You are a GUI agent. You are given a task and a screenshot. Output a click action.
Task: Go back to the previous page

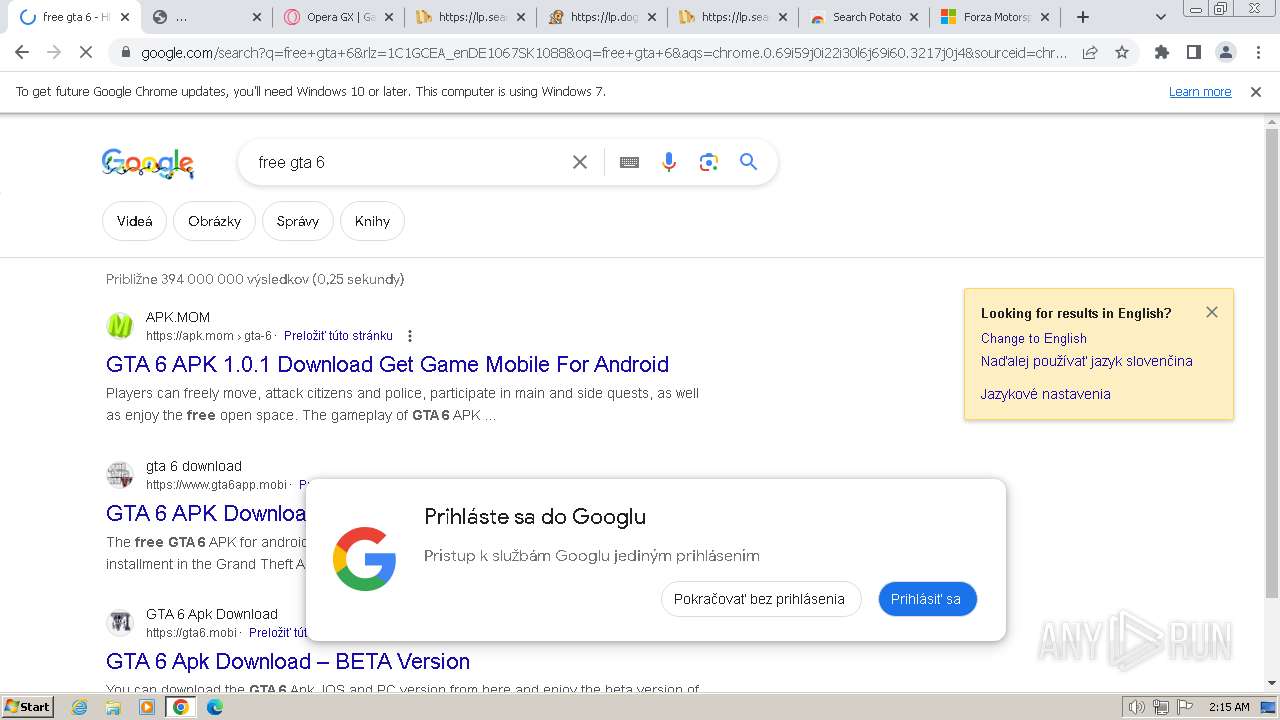22,53
